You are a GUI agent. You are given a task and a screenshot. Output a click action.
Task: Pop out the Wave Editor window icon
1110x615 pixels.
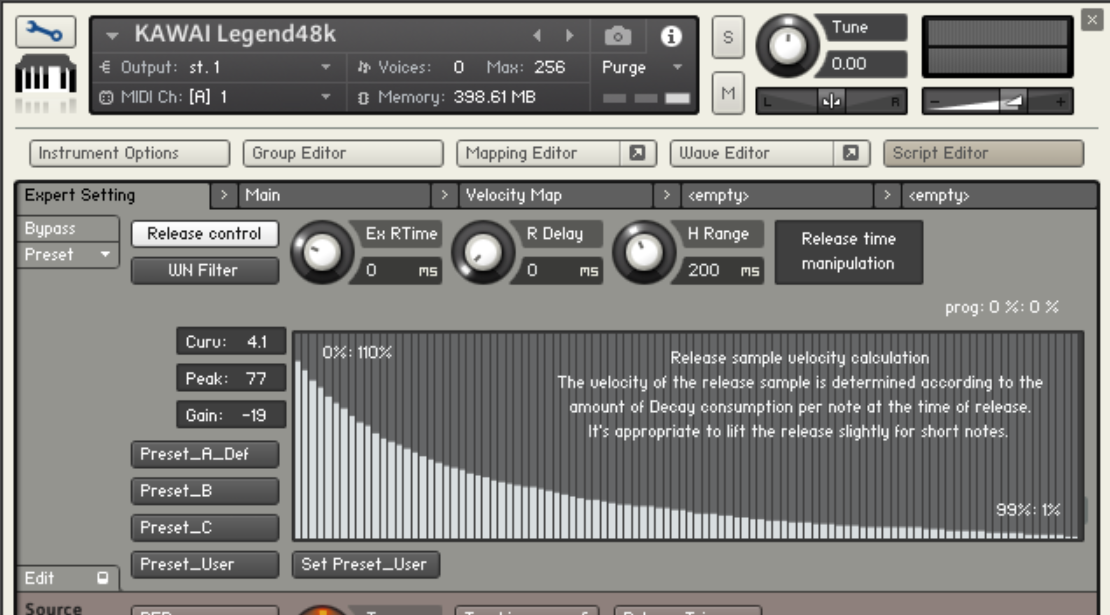pyautogui.click(x=850, y=153)
